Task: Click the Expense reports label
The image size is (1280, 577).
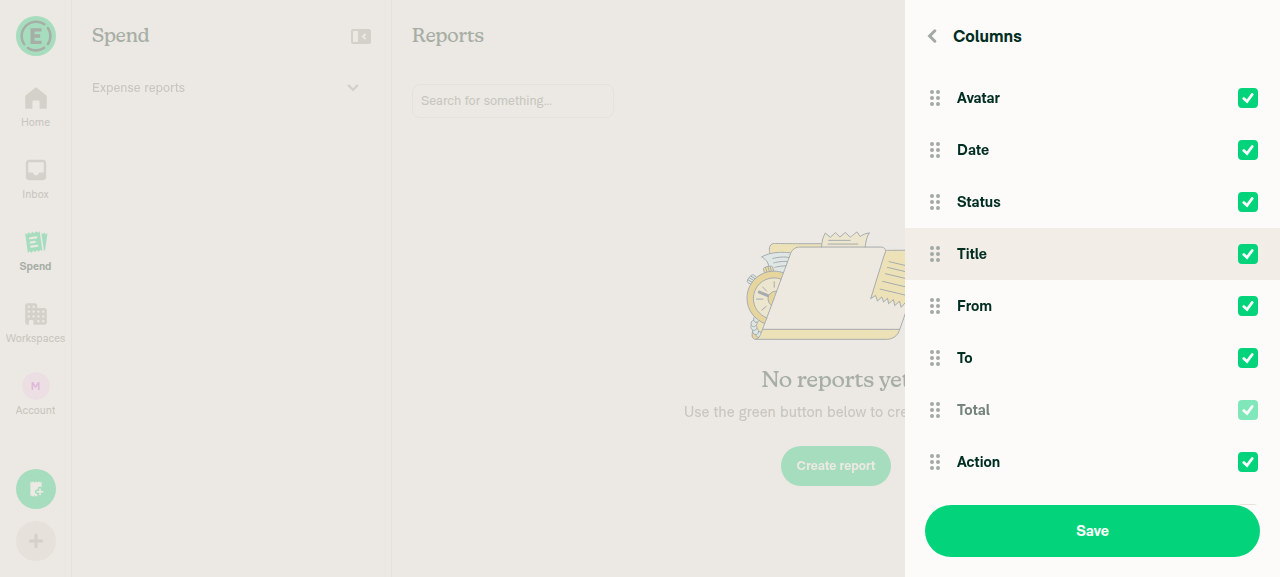Action: click(x=138, y=88)
